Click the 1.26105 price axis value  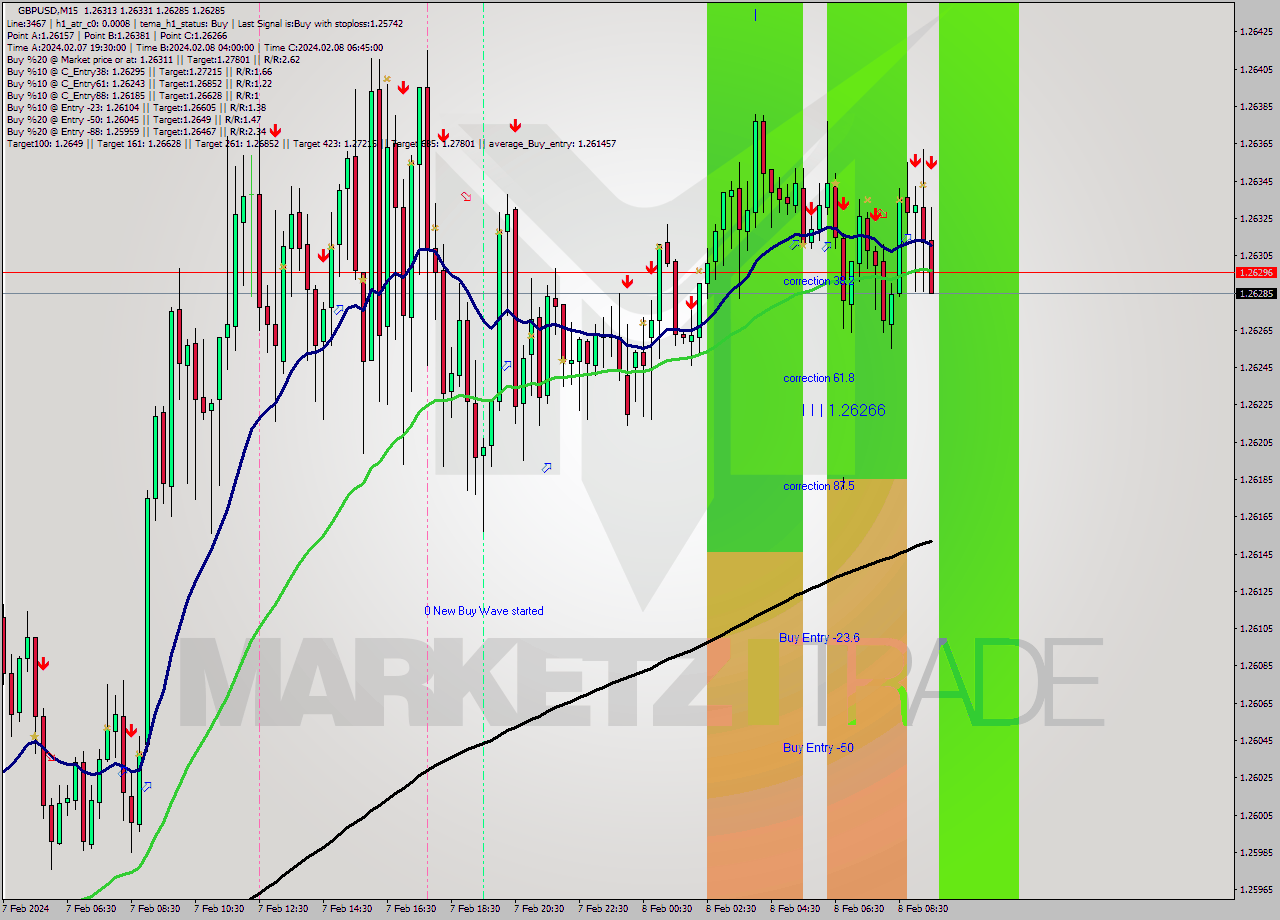pyautogui.click(x=1256, y=628)
